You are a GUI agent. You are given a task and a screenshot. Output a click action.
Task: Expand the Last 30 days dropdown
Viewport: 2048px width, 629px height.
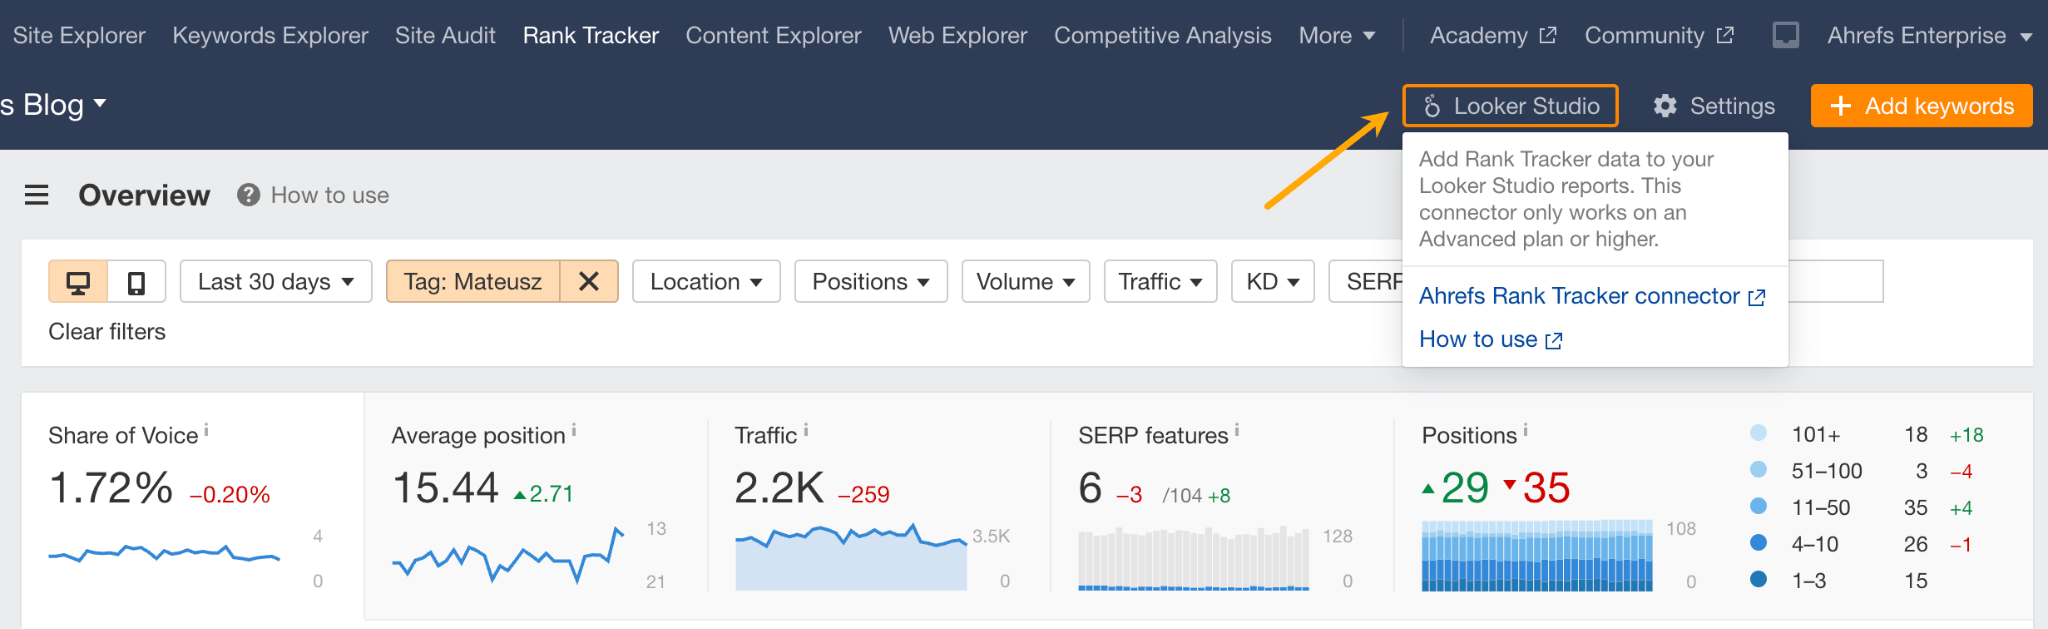click(276, 282)
